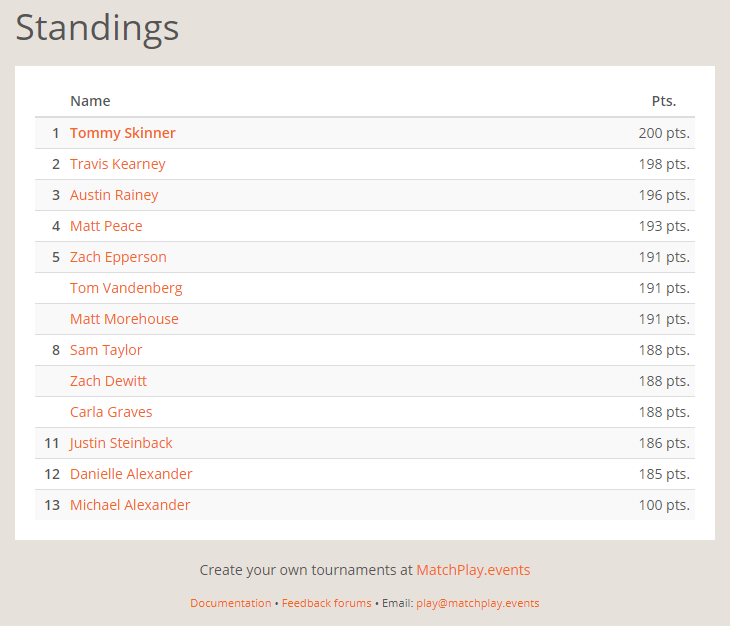Image resolution: width=730 pixels, height=626 pixels.
Task: Open Danielle Alexander's profile
Action: (131, 474)
